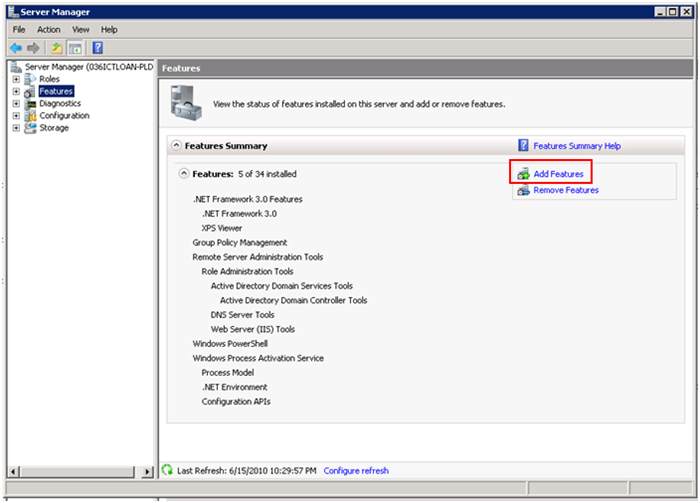Open the Help menu

click(109, 29)
